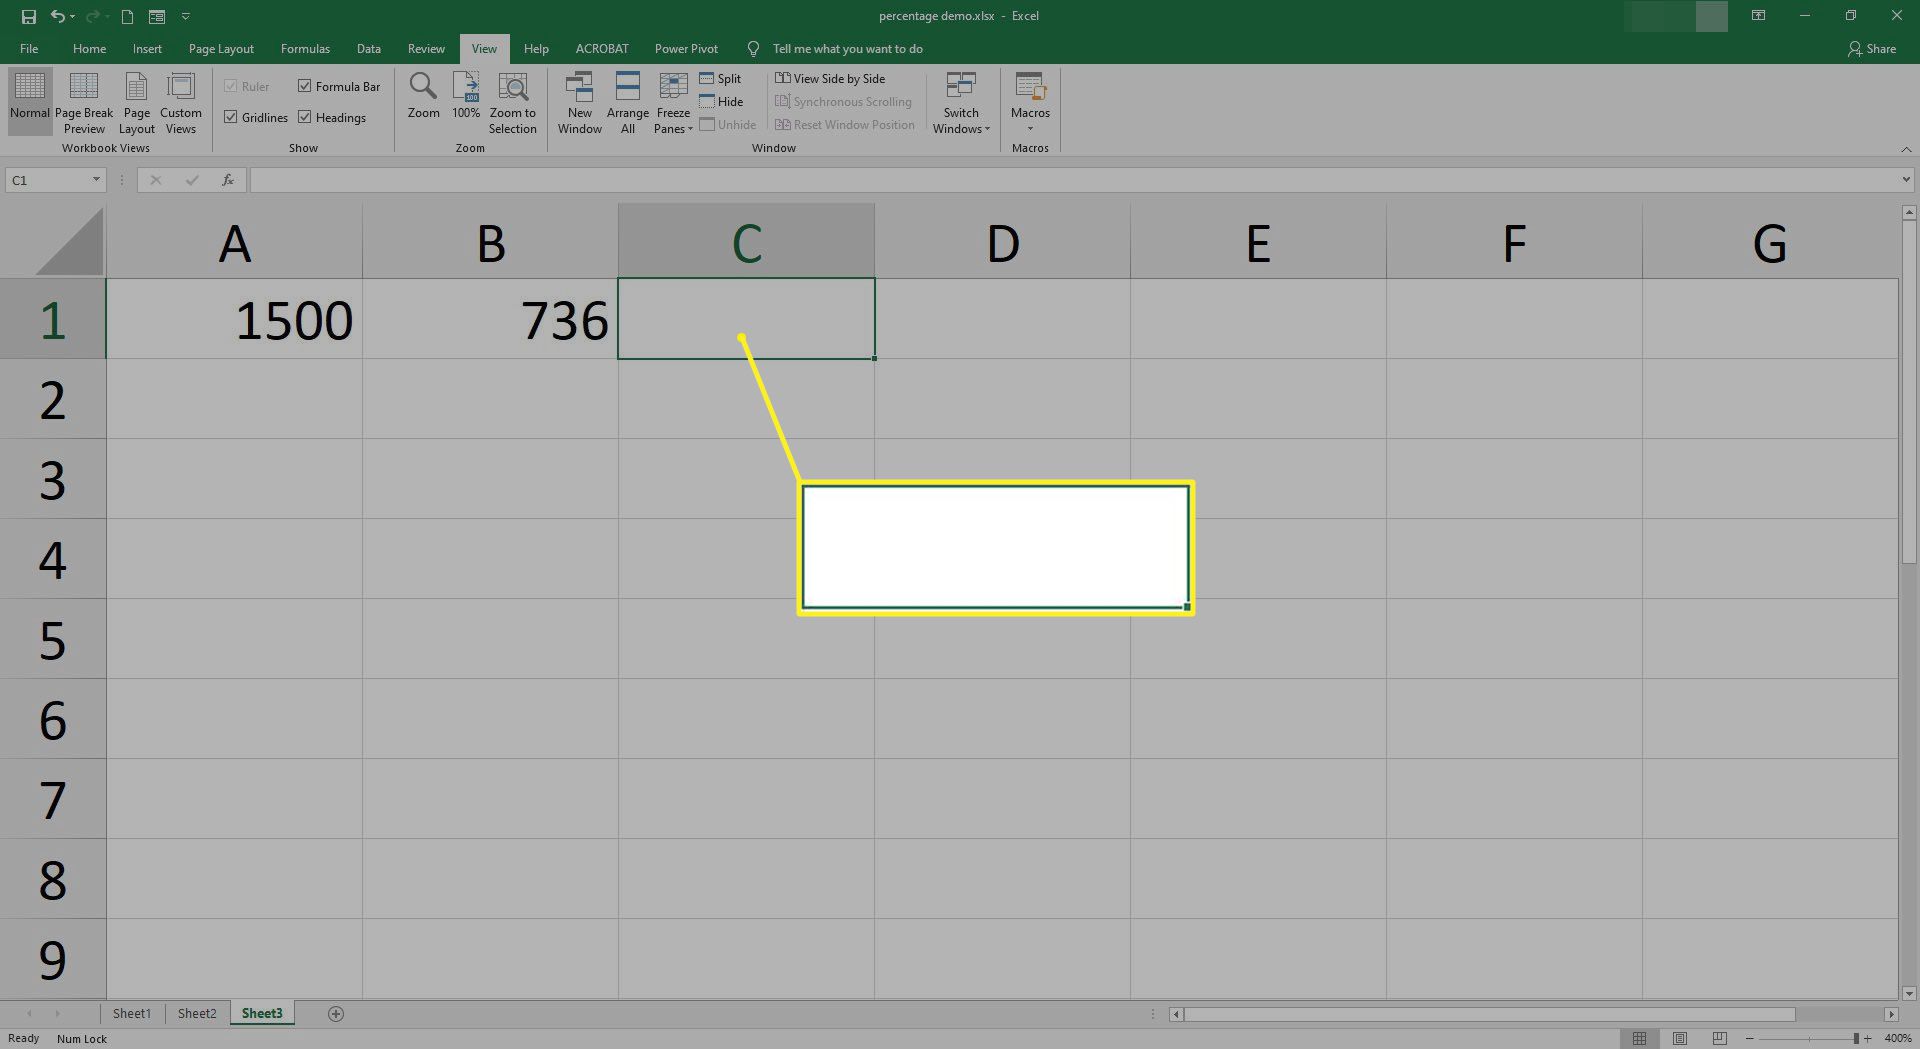Switch to Page Layout view
1920x1049 pixels.
137,102
